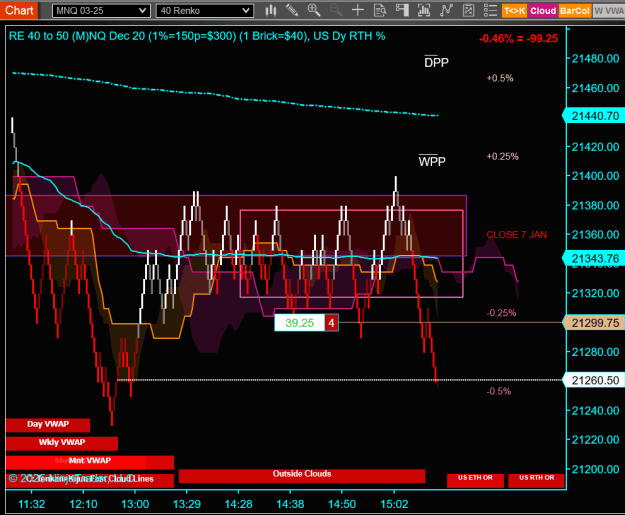
Task: Click the Outside Clouds red bar
Action: tap(302, 475)
